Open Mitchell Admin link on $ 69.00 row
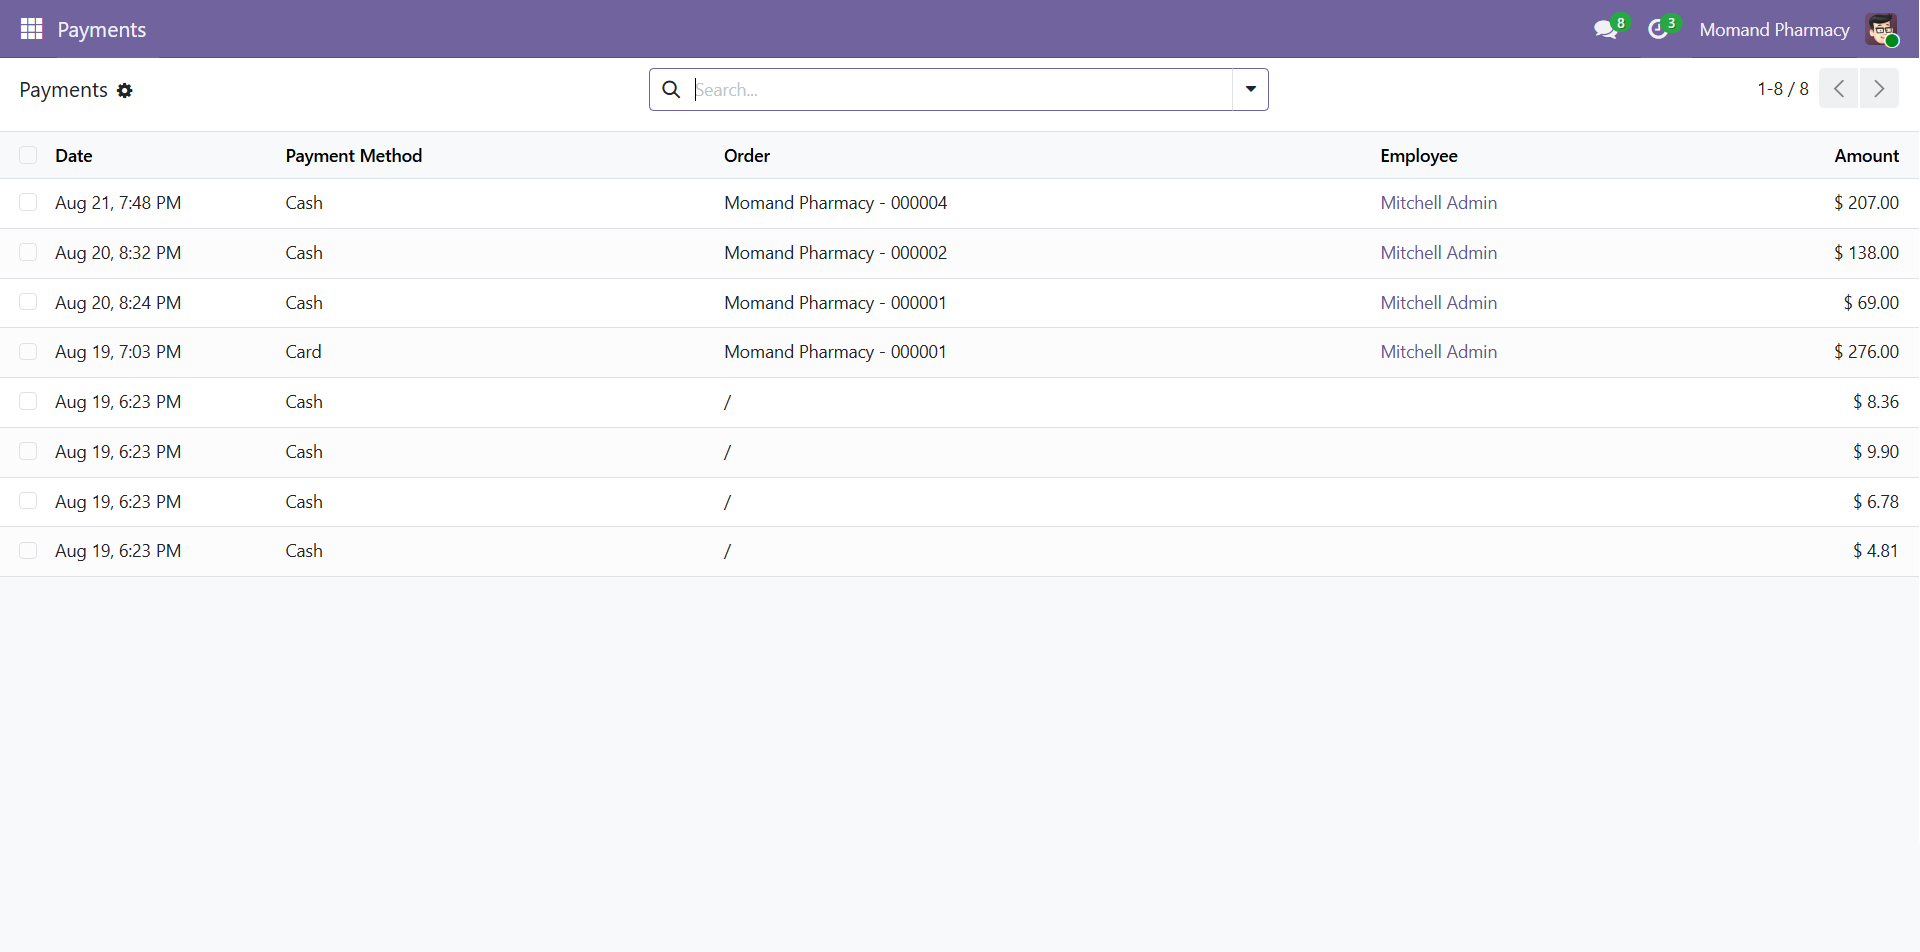 coord(1438,303)
